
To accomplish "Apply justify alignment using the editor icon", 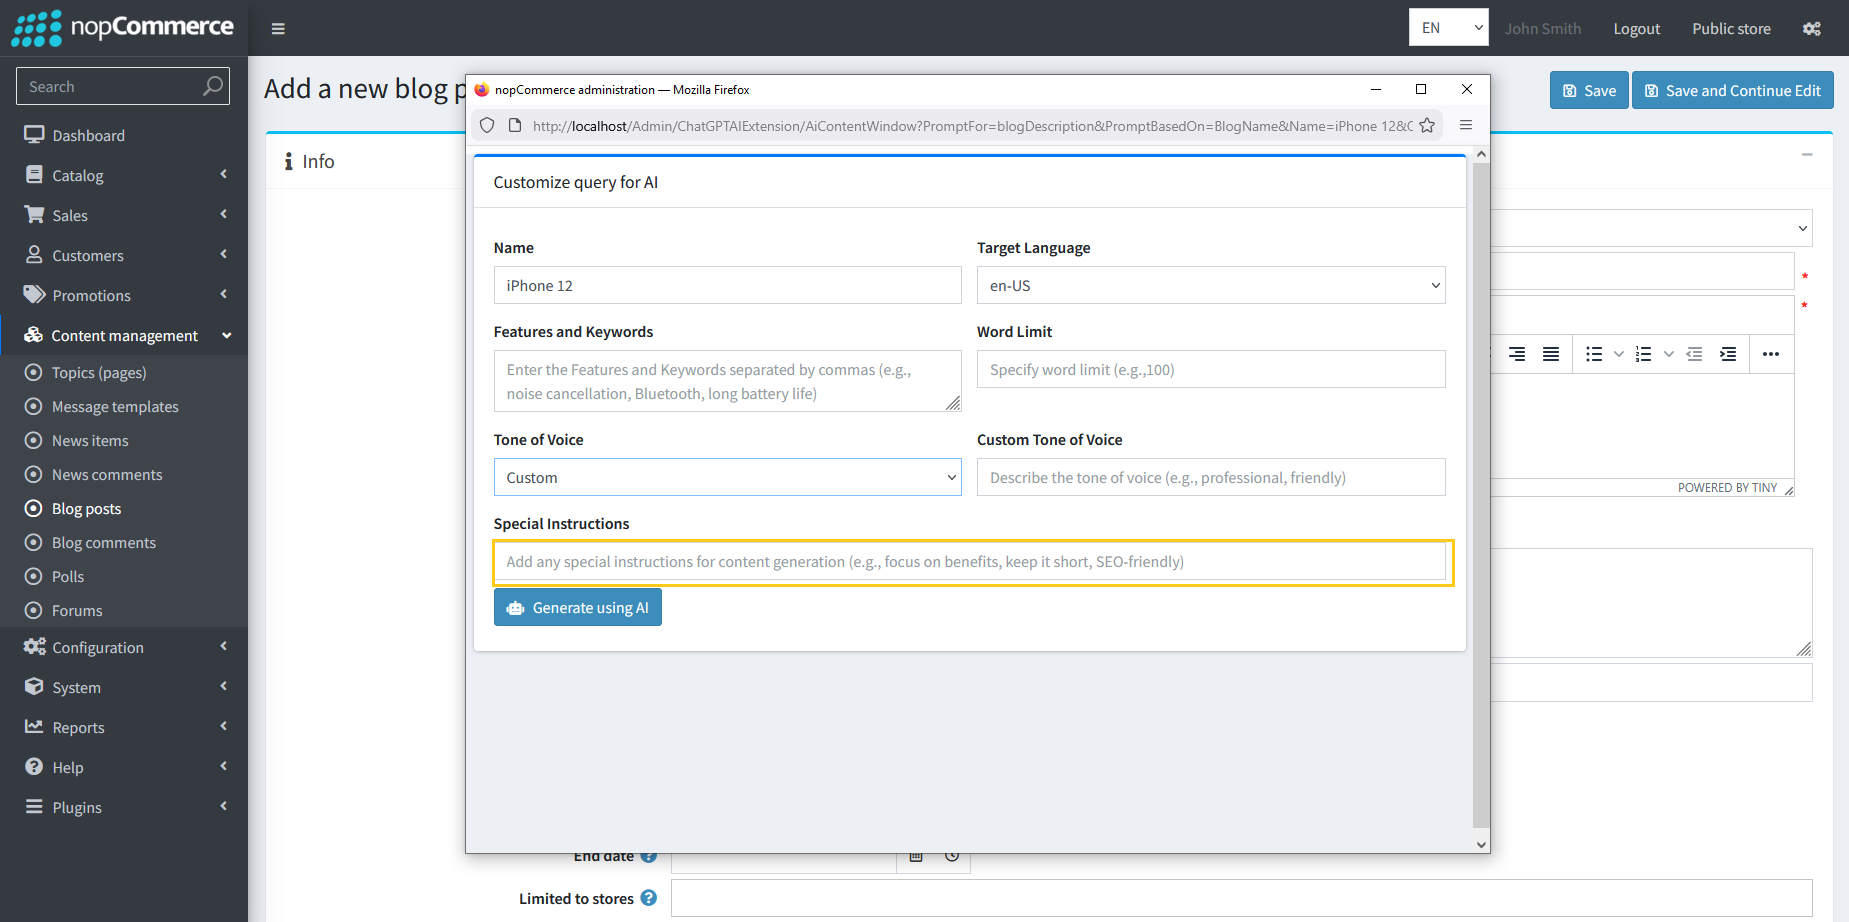I will (1551, 354).
